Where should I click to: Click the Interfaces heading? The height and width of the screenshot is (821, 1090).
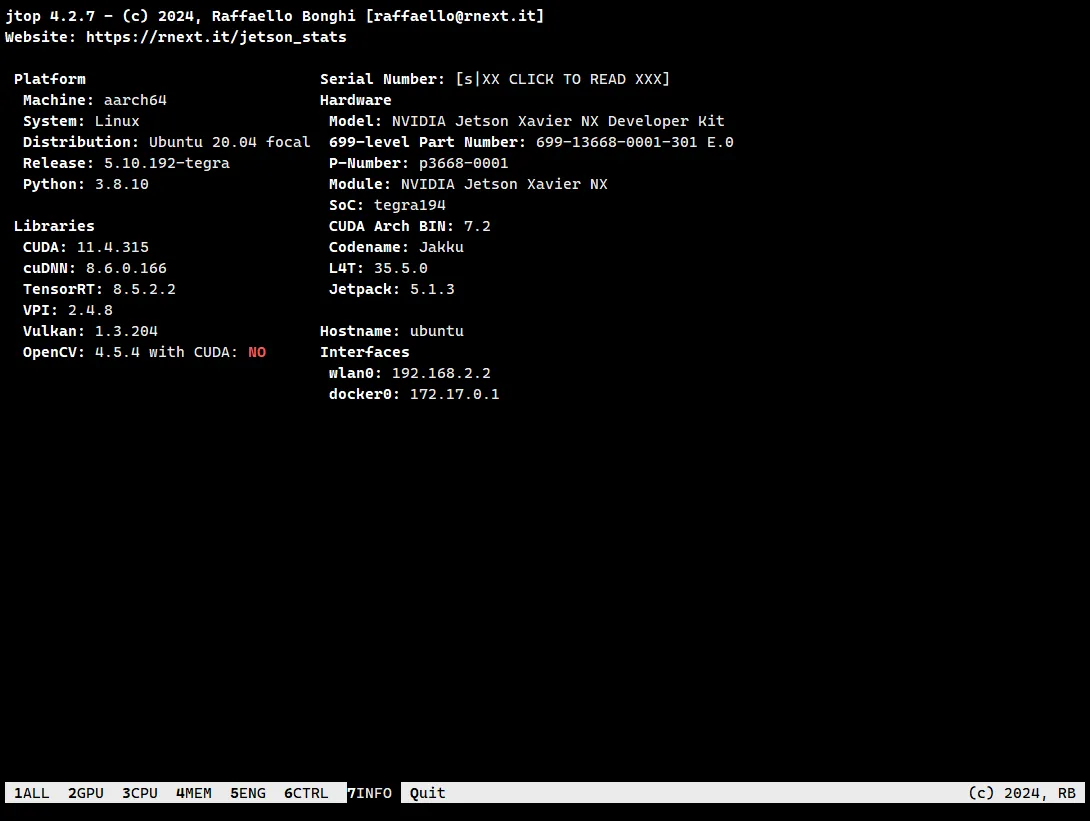(365, 352)
